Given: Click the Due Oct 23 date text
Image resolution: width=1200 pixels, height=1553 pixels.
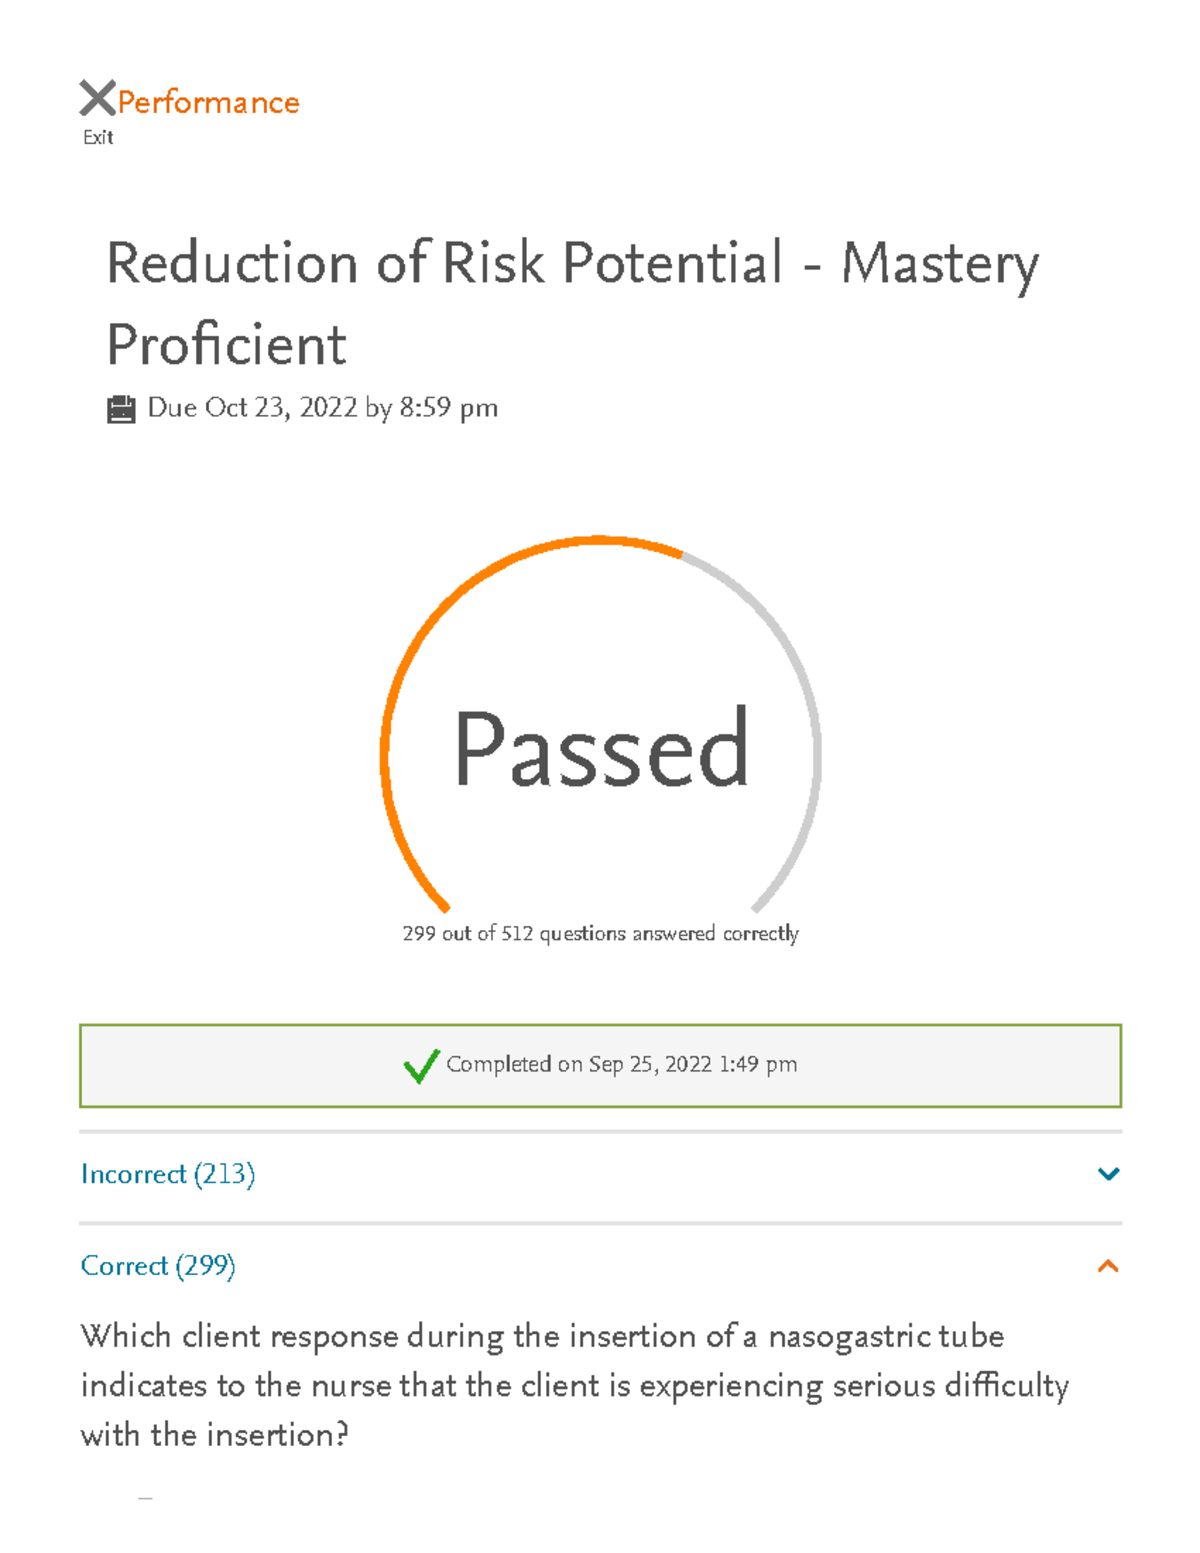Looking at the screenshot, I should 320,408.
